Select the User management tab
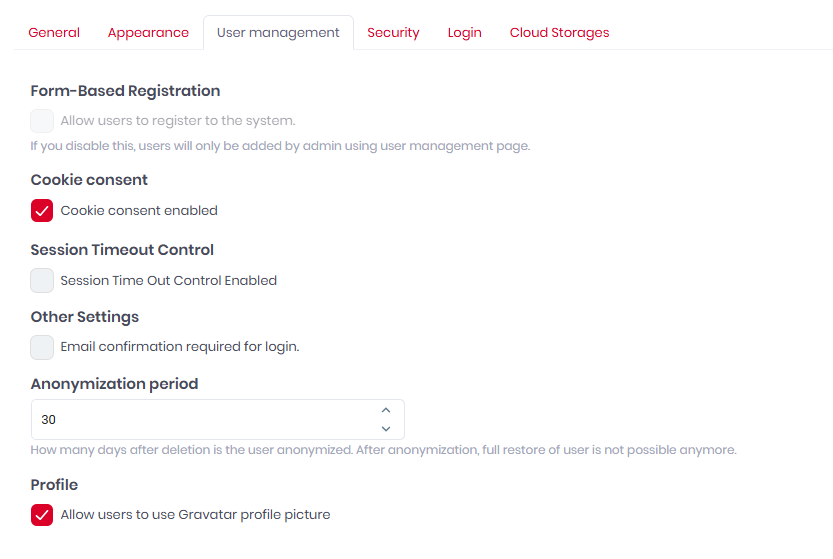The height and width of the screenshot is (559, 833). tap(278, 33)
